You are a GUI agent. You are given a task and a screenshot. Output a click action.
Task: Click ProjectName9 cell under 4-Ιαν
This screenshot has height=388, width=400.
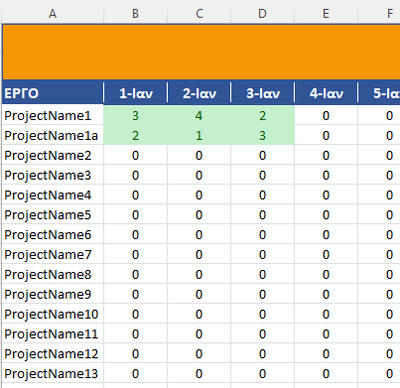(326, 294)
